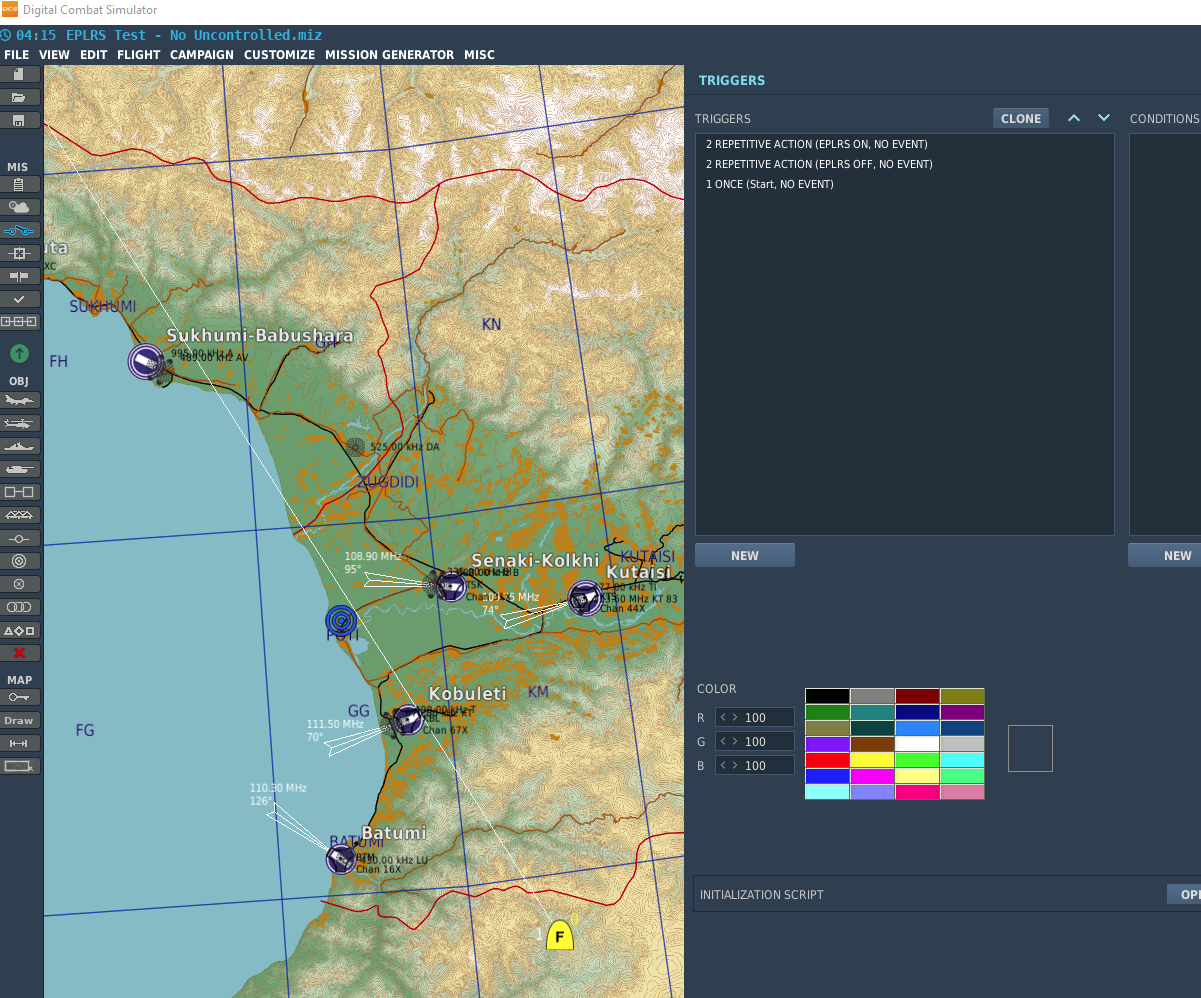Screen dimensions: 1201x998
Task: Increase the G color value
Action: [x=736, y=742]
